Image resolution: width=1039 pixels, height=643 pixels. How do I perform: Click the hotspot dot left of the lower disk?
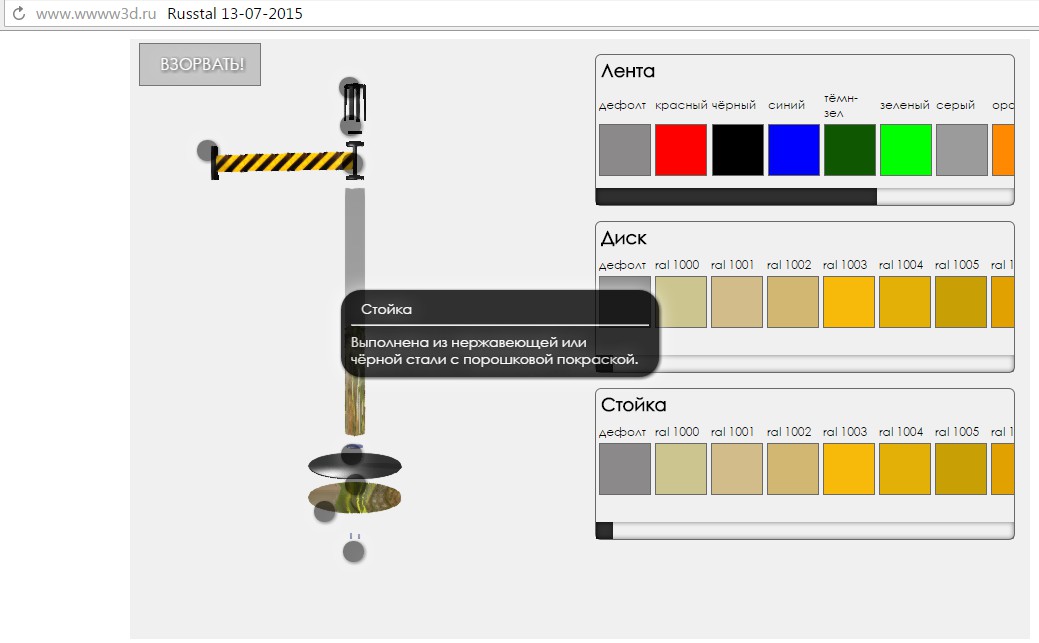point(324,511)
